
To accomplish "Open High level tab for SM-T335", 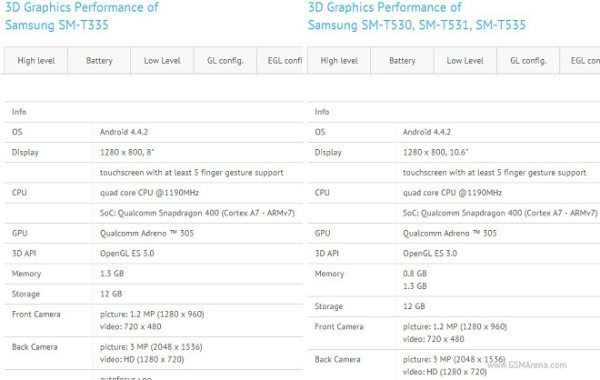I will pos(36,60).
